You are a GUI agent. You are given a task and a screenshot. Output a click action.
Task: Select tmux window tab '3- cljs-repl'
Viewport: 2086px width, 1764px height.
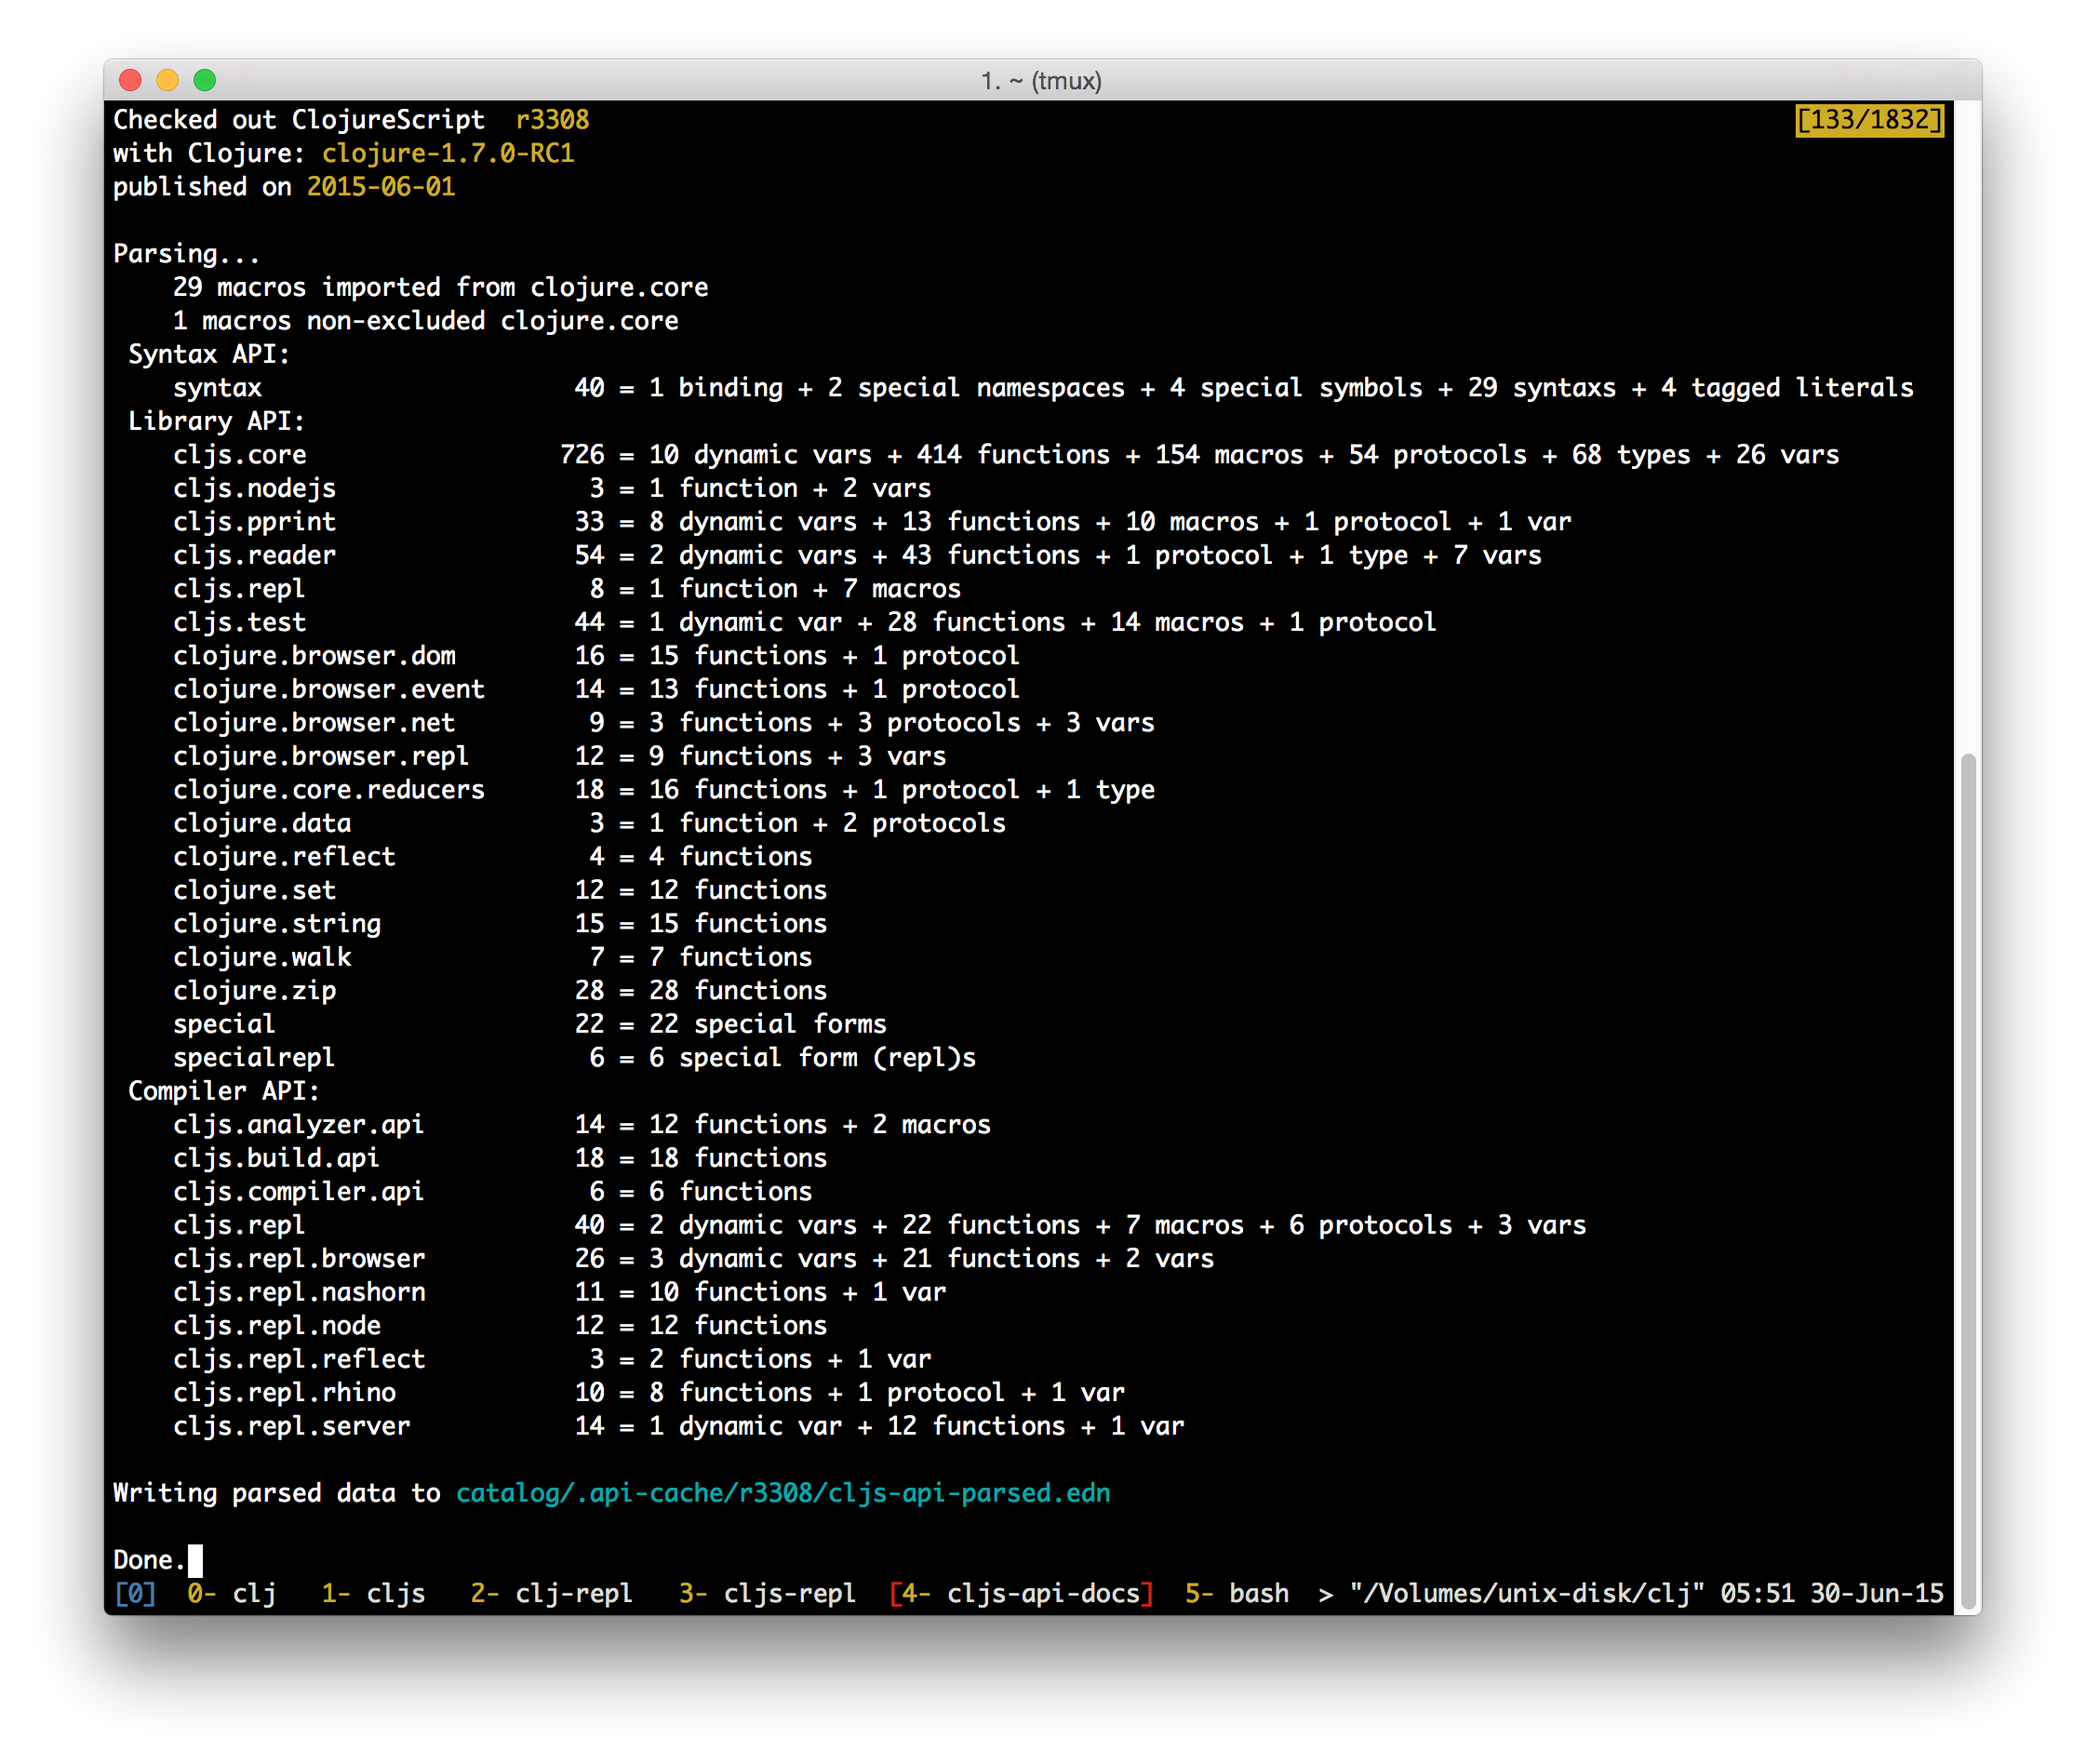(767, 1593)
